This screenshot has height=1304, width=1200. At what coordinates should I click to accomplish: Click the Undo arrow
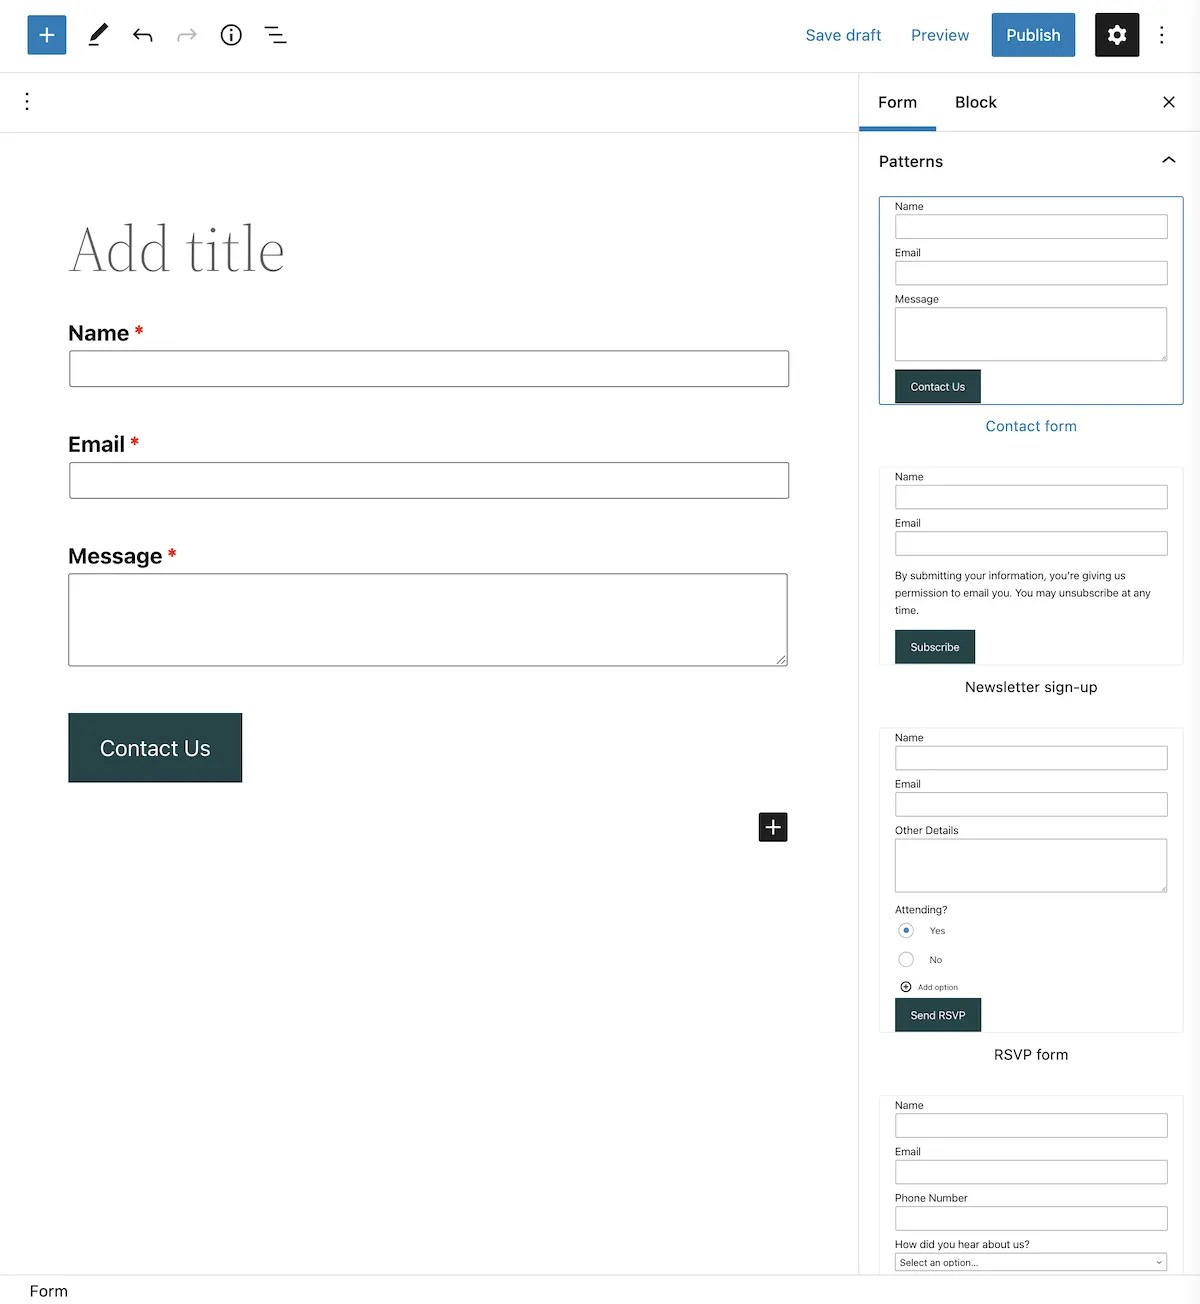[x=143, y=35]
